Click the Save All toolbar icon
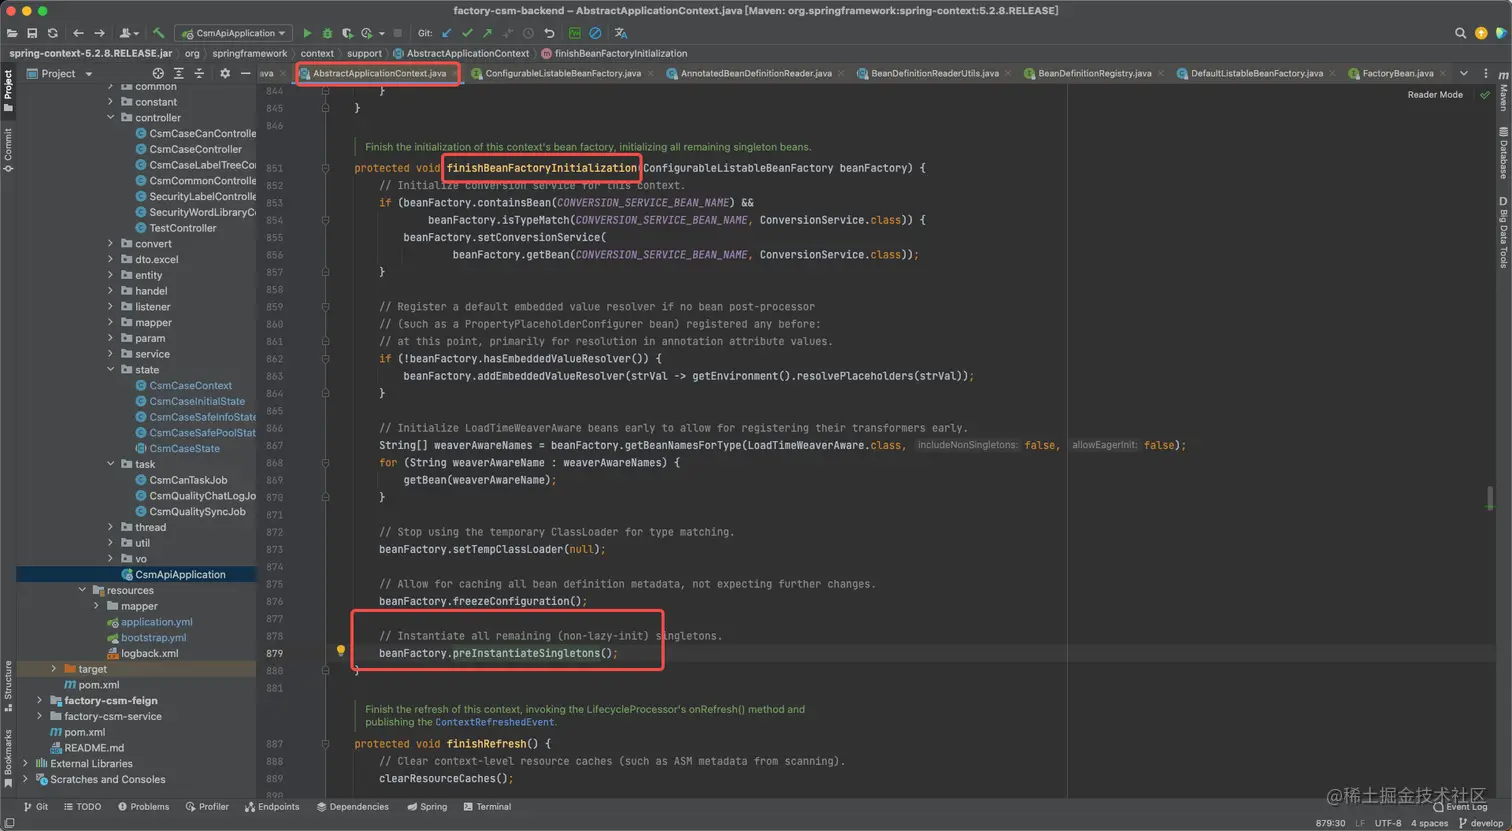The height and width of the screenshot is (831, 1512). 32,33
